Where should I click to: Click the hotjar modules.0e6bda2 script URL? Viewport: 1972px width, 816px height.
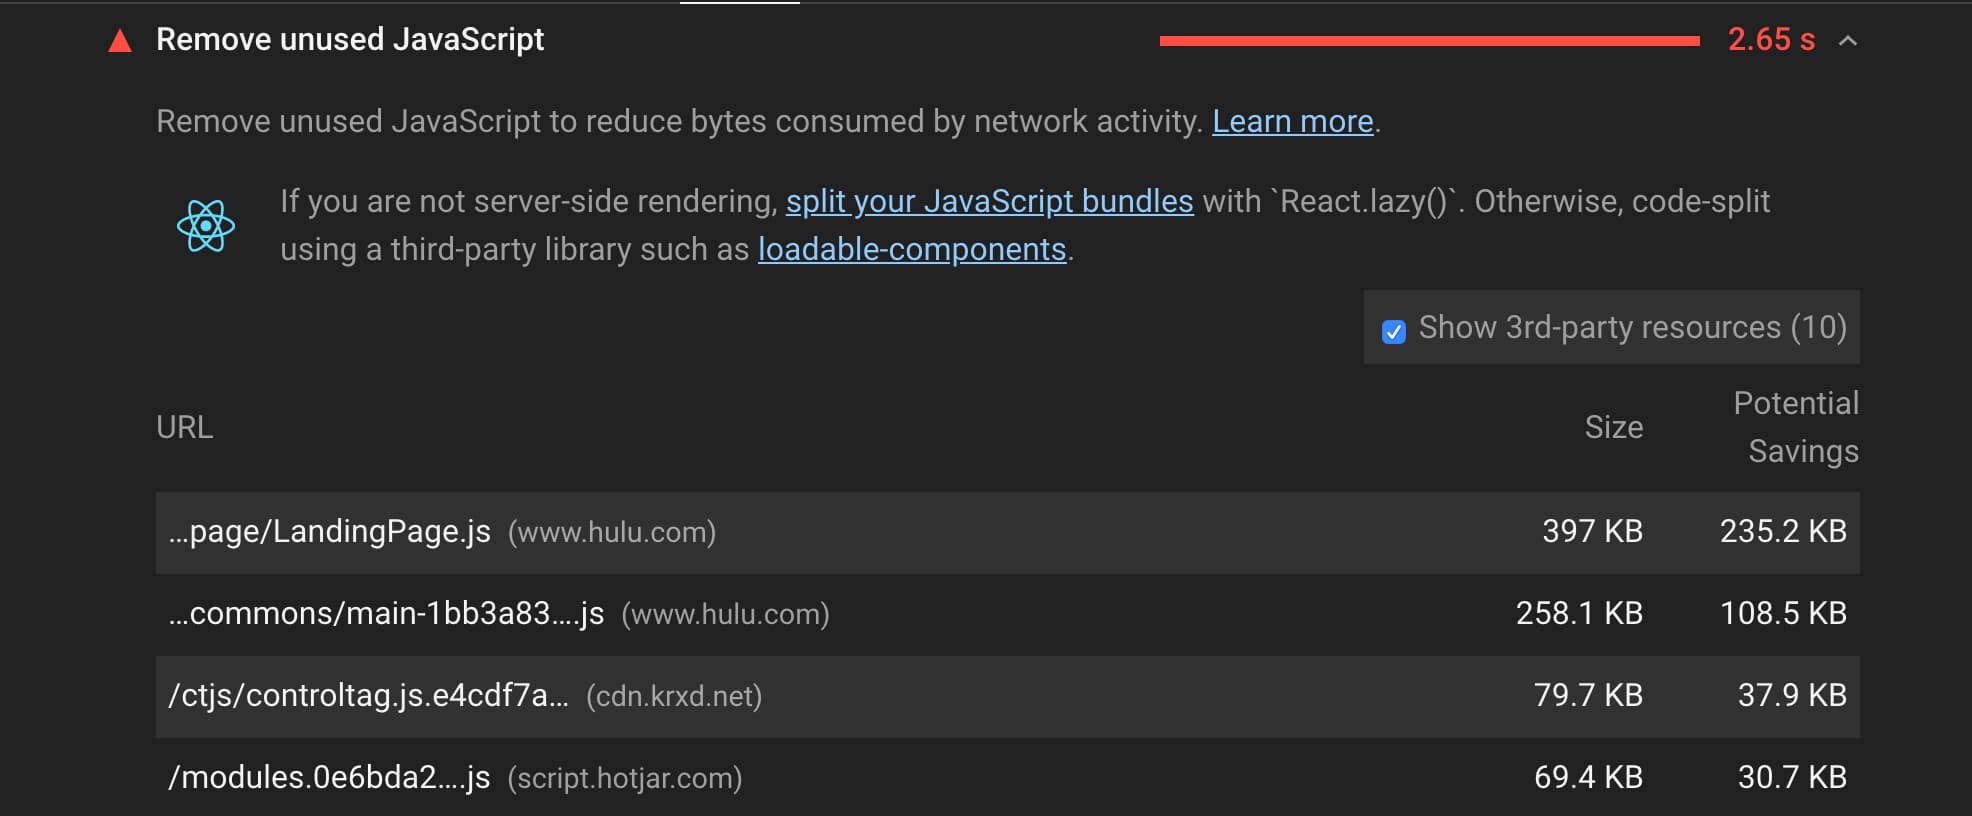tap(329, 778)
